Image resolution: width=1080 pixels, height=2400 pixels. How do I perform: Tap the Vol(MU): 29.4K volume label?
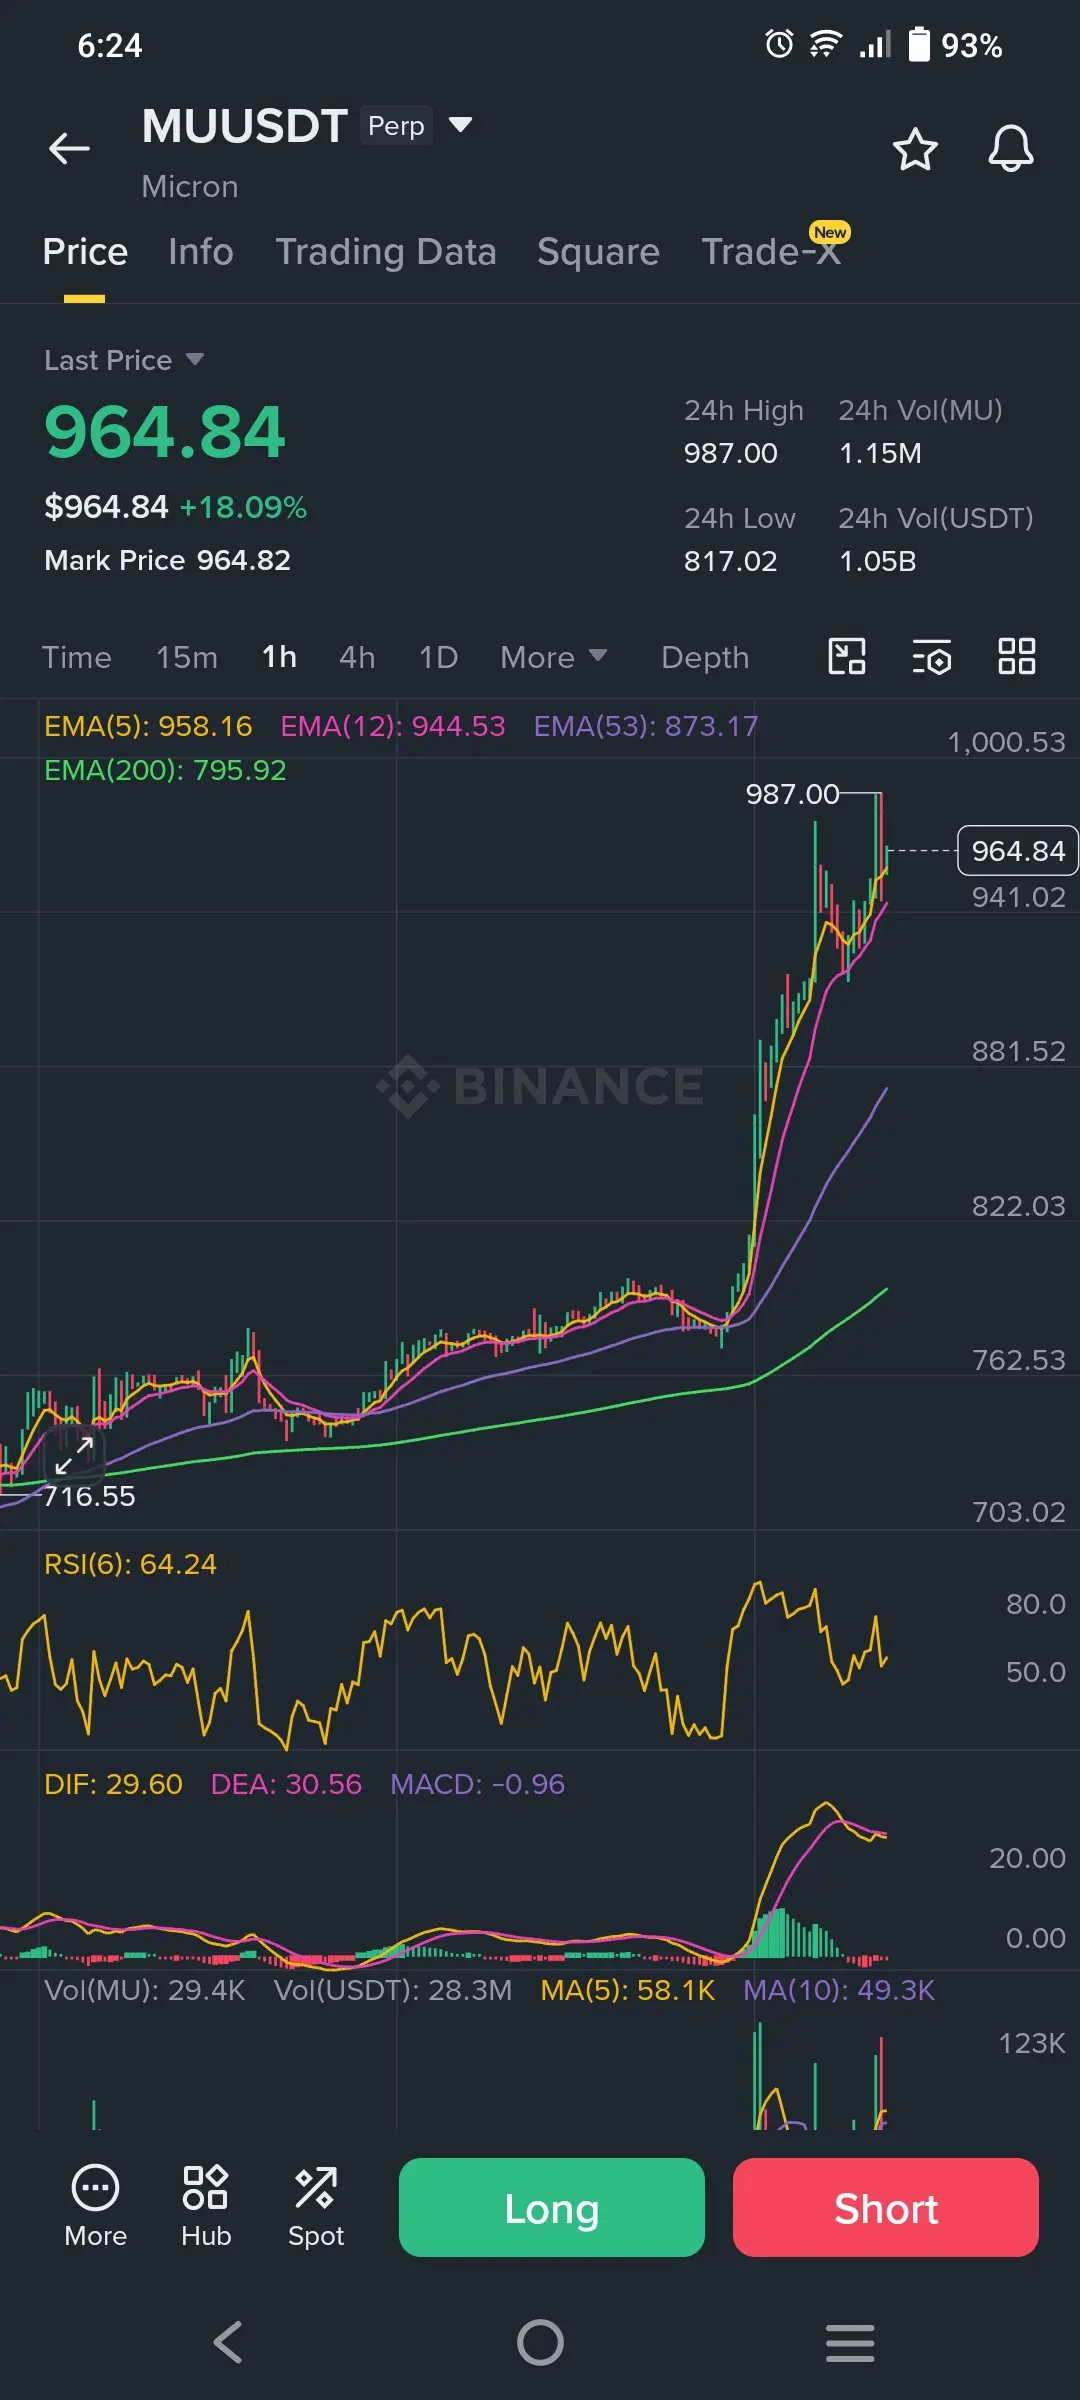point(145,1990)
